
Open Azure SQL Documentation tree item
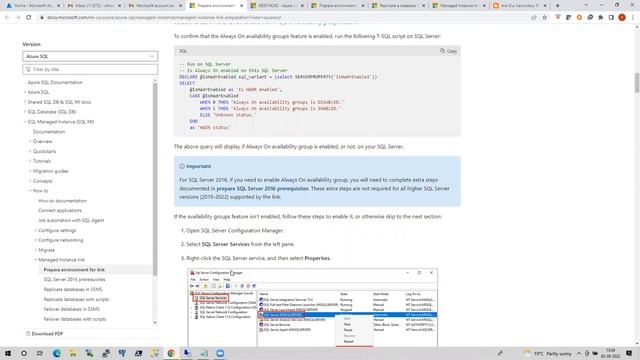[55, 82]
